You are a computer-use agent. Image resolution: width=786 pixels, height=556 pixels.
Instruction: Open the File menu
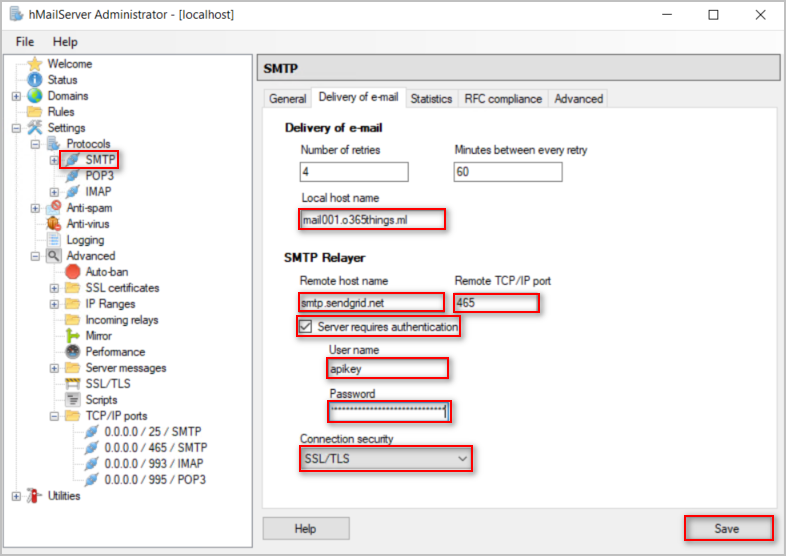tap(25, 42)
